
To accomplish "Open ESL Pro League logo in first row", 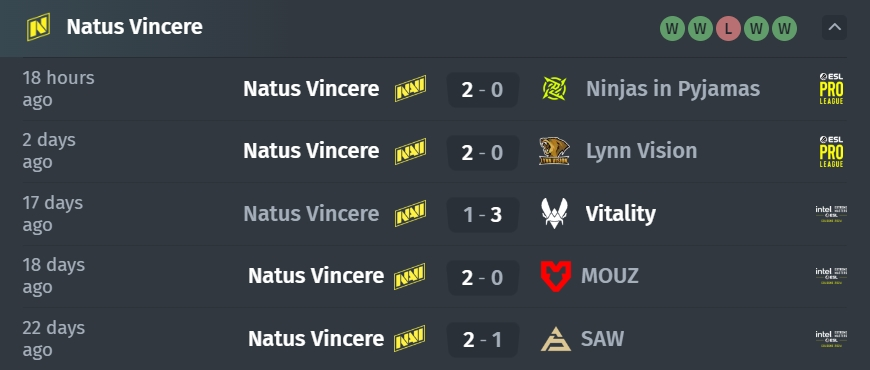I will [831, 89].
